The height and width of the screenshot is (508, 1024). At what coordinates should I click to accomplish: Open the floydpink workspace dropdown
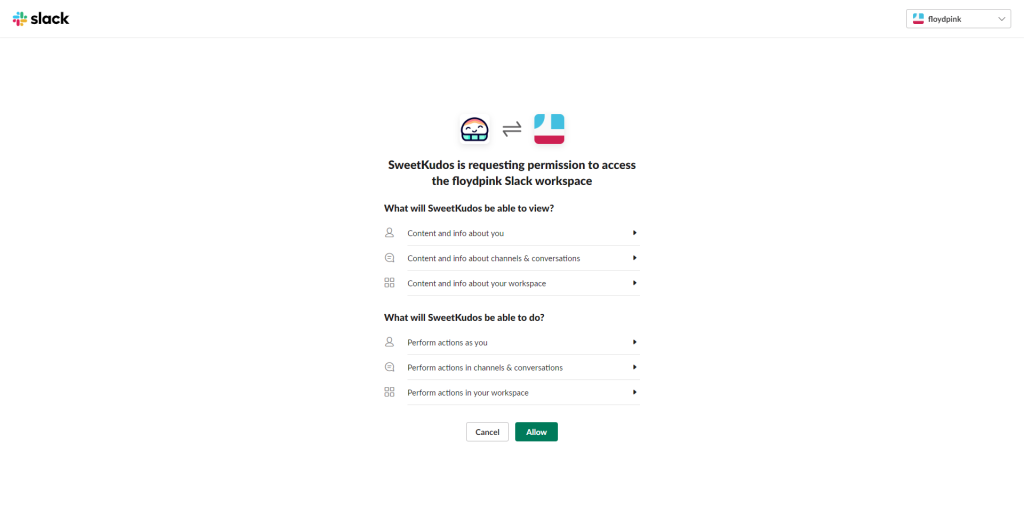(958, 19)
